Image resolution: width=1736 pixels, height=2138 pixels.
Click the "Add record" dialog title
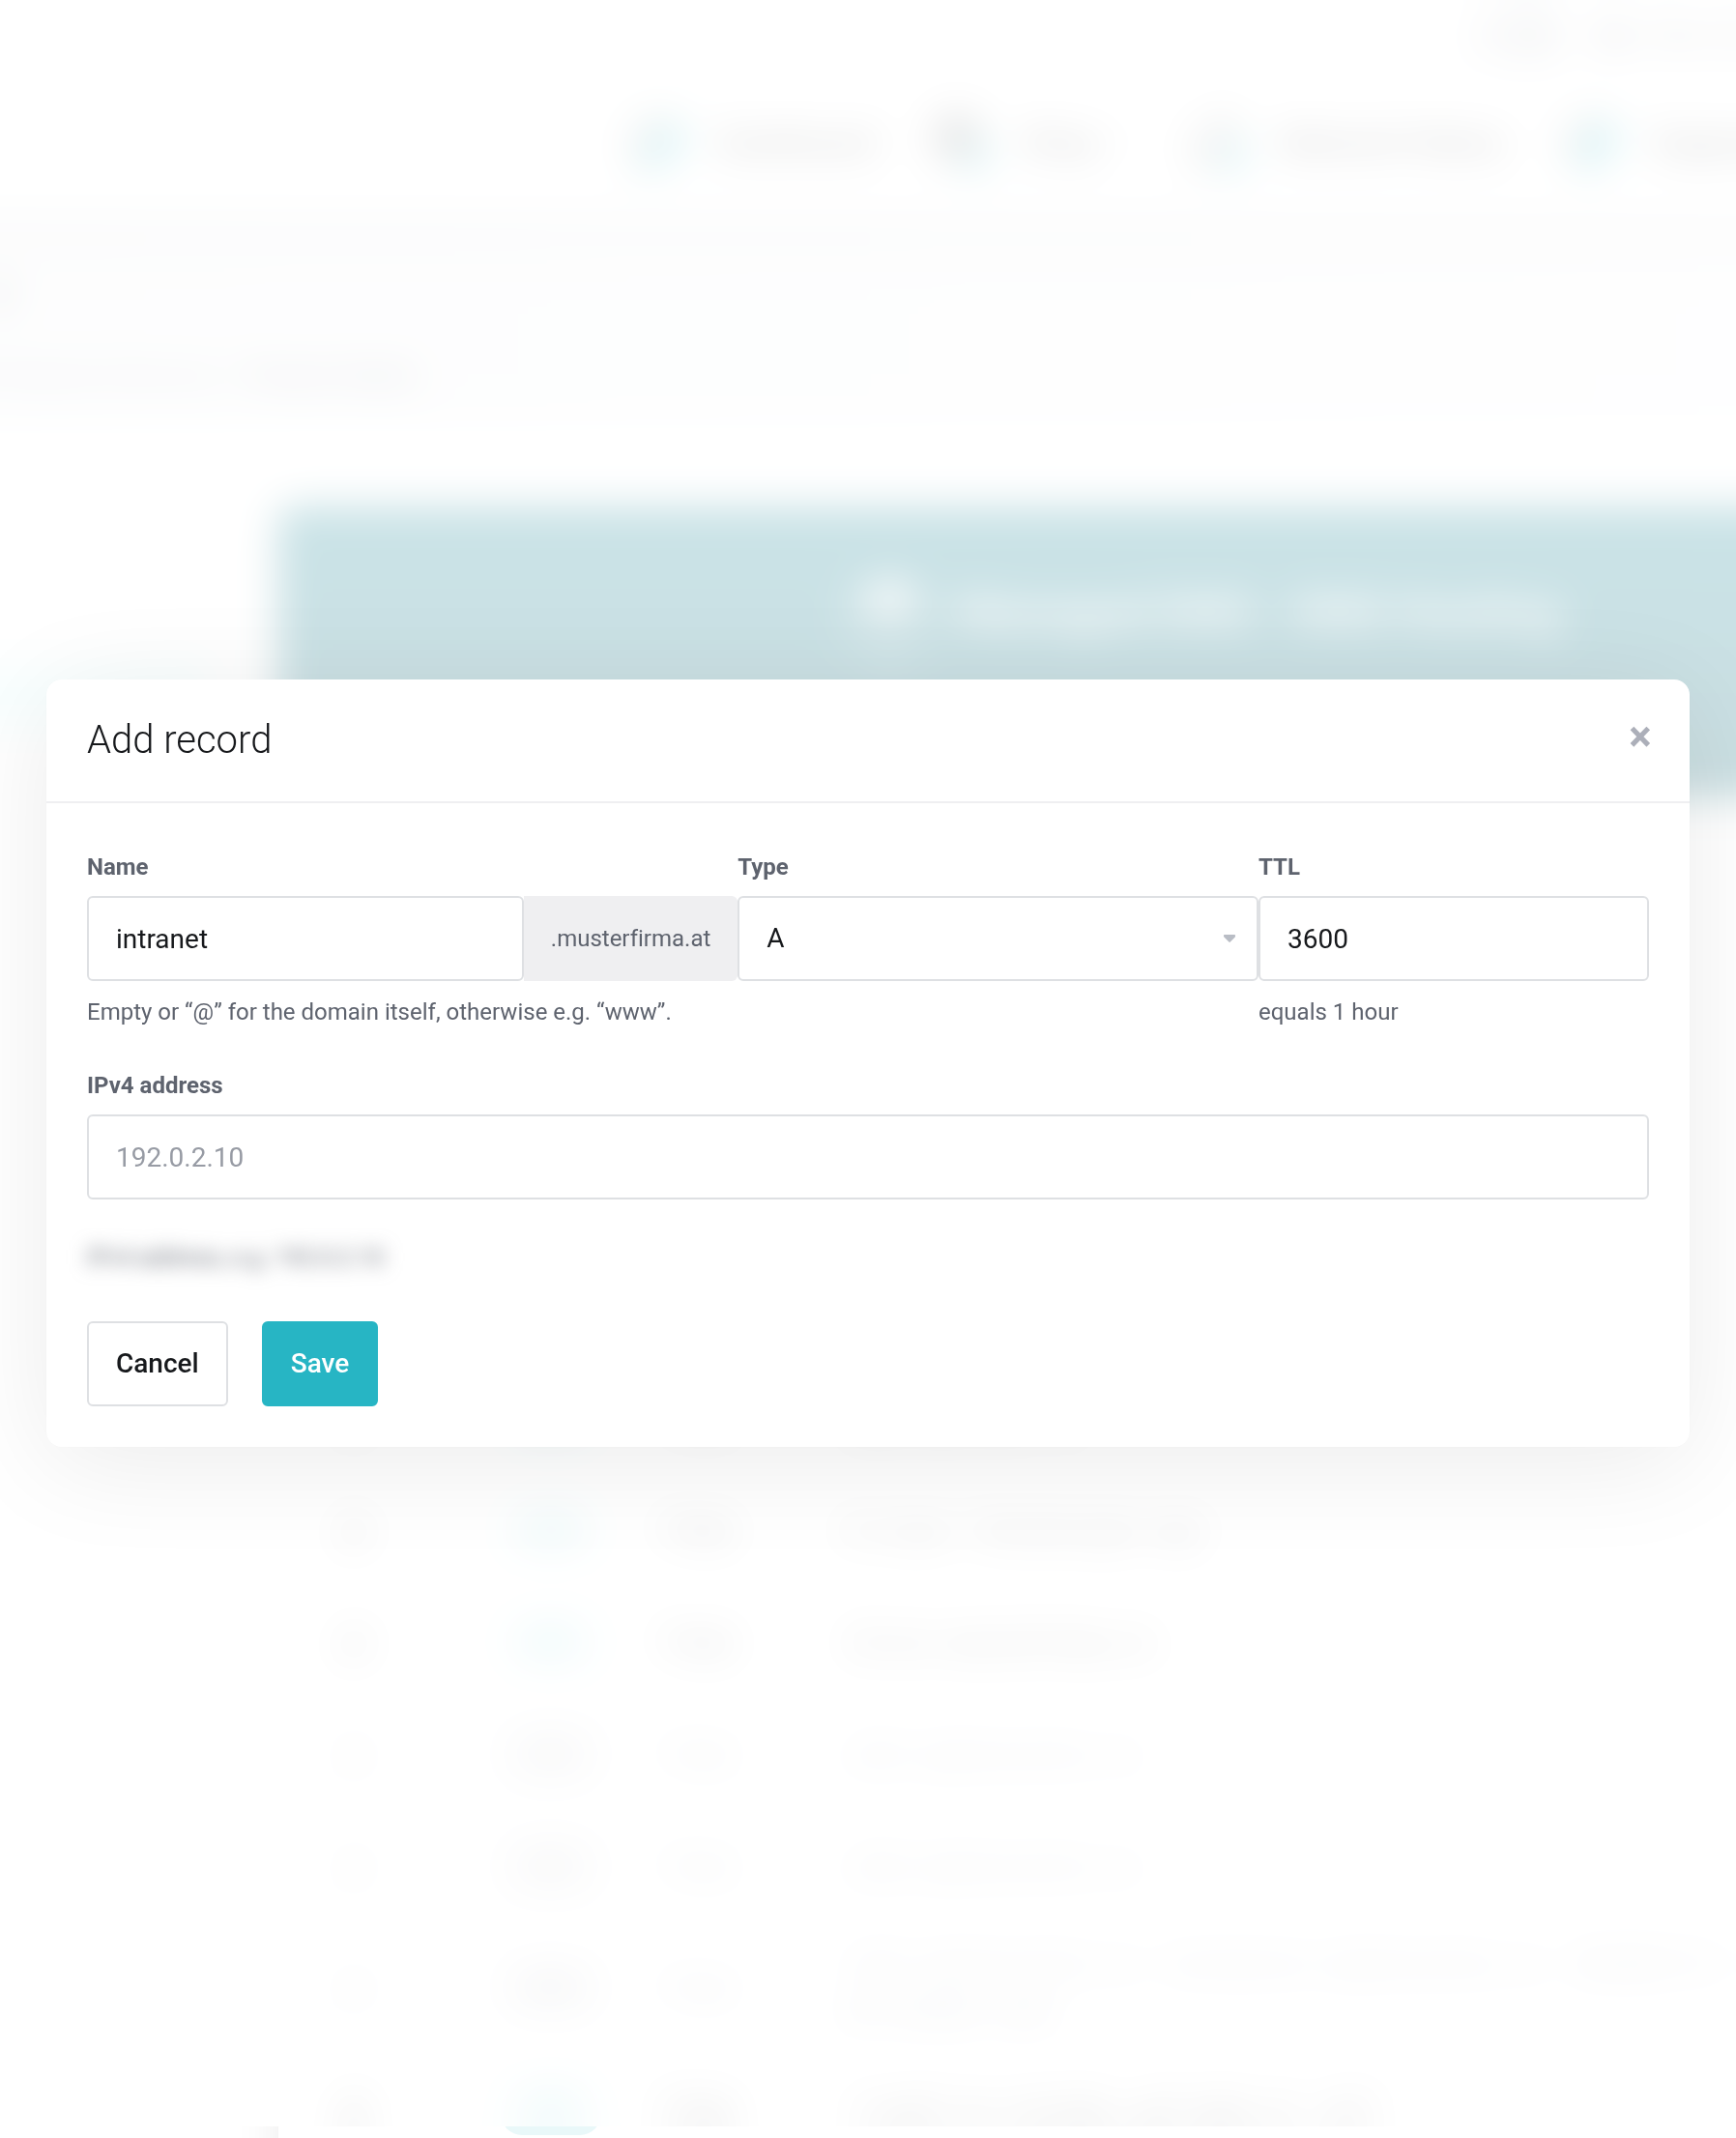179,739
